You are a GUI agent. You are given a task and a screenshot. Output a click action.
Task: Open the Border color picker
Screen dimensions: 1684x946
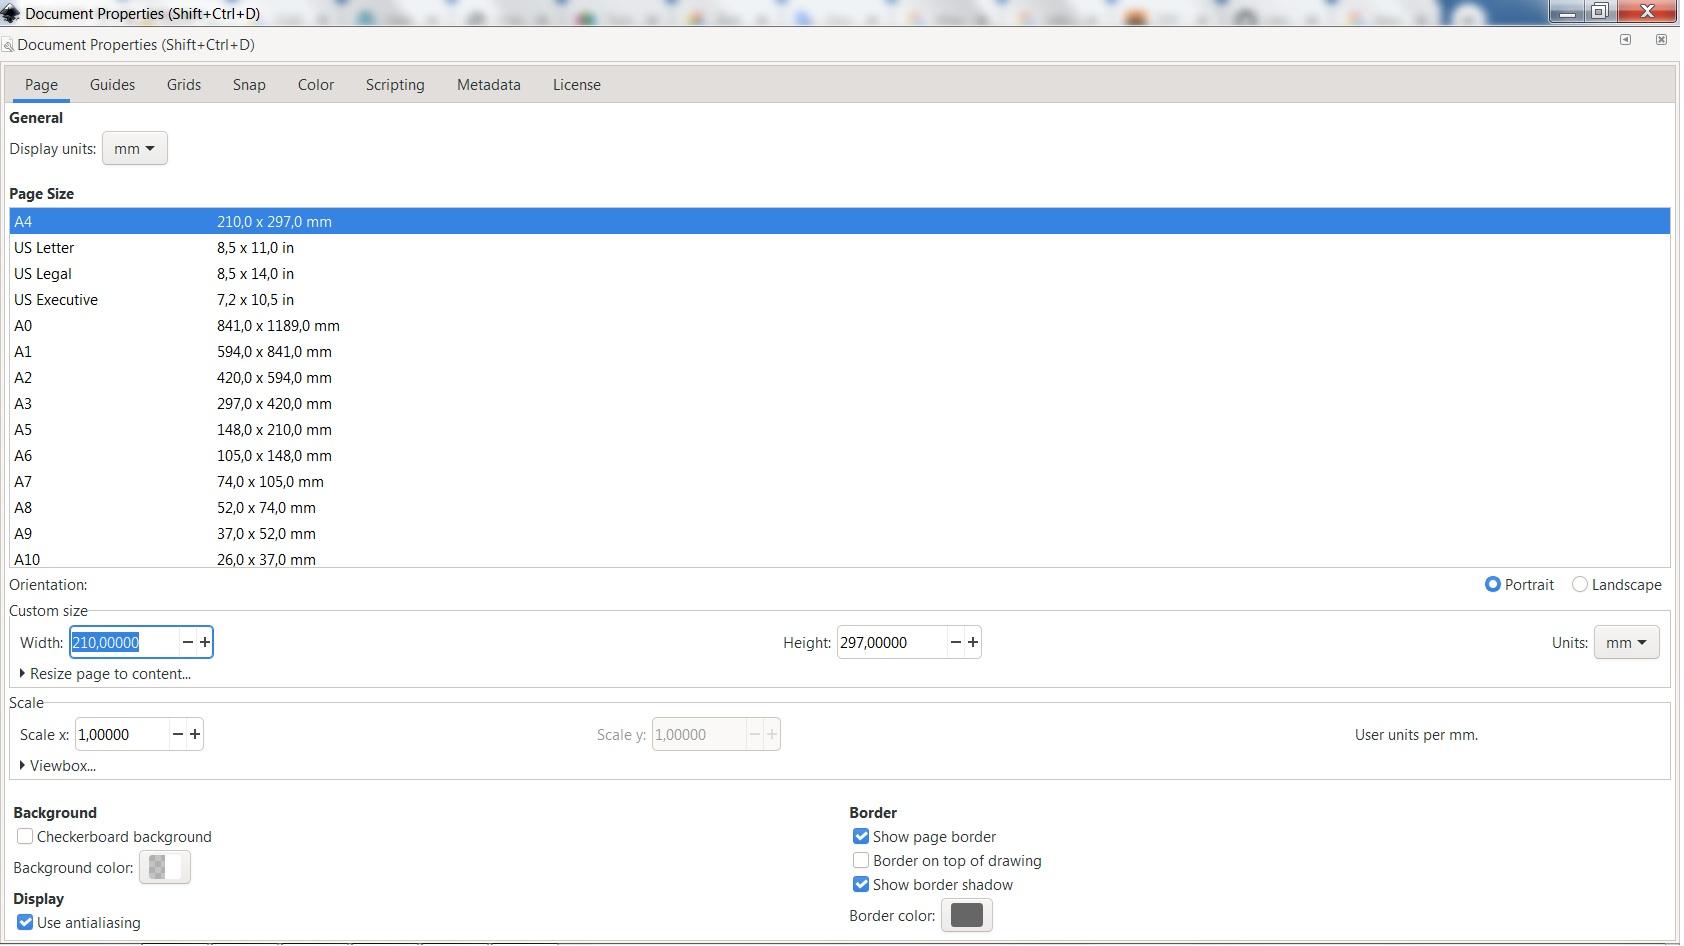[967, 915]
